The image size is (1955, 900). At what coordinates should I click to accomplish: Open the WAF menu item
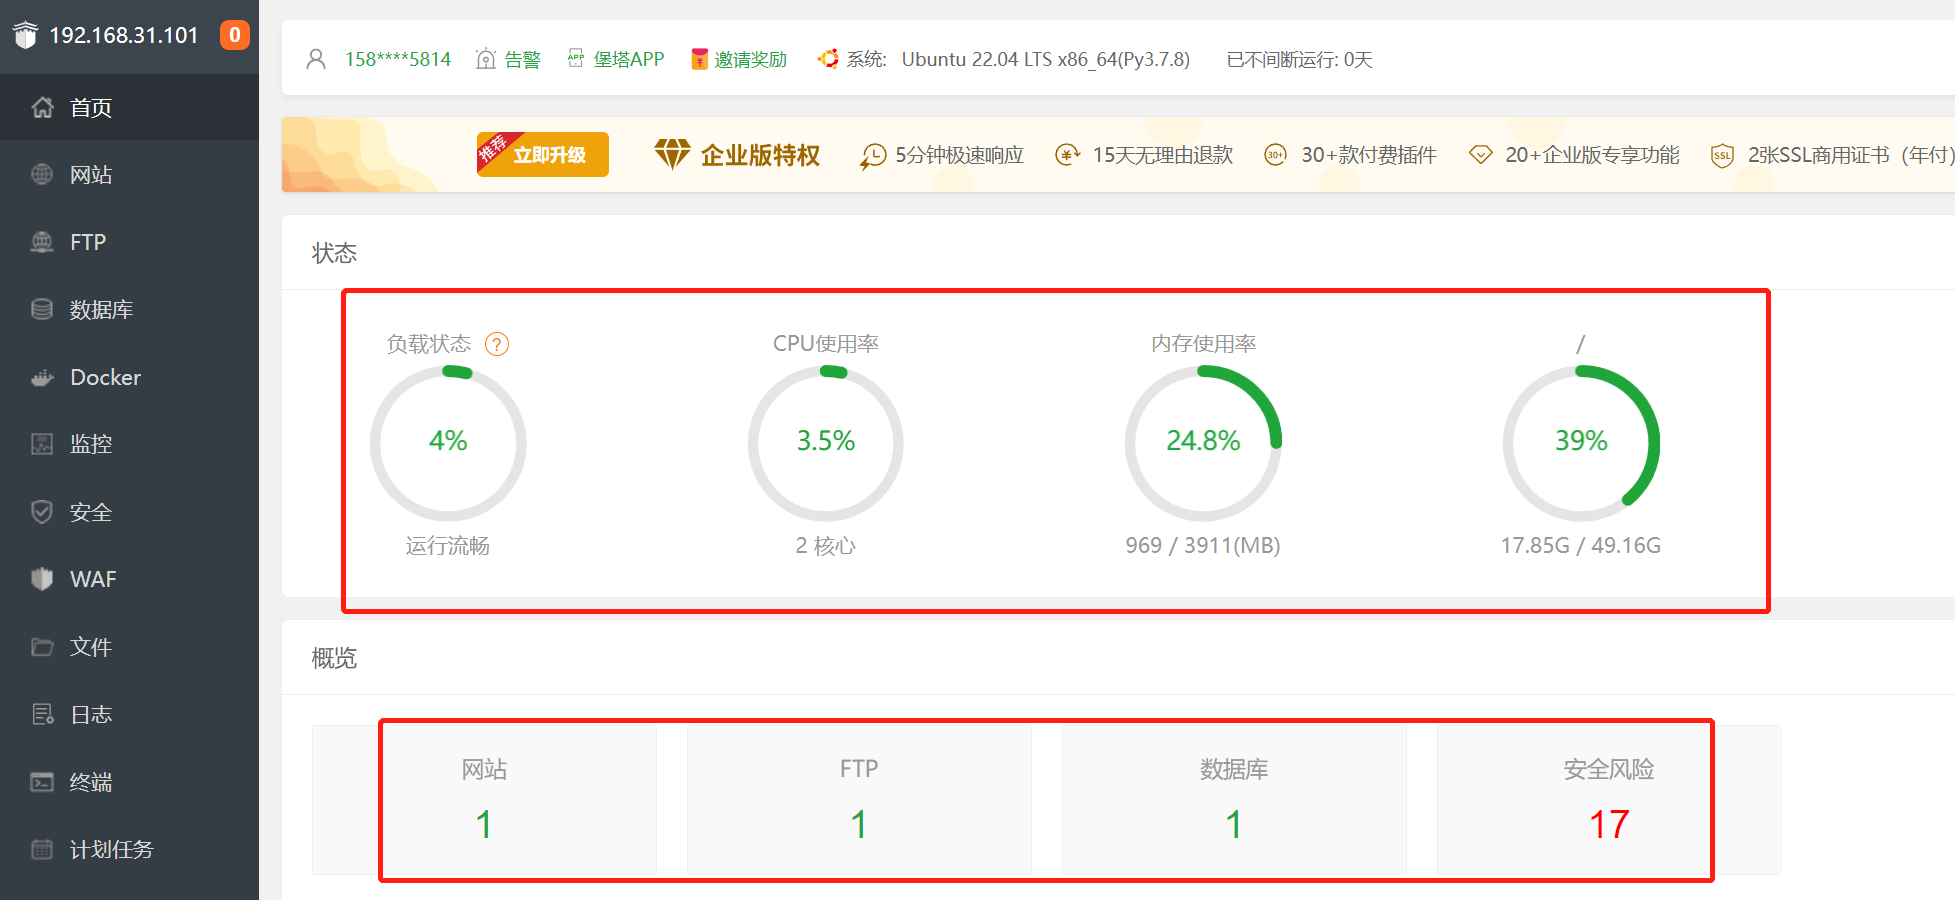[129, 579]
